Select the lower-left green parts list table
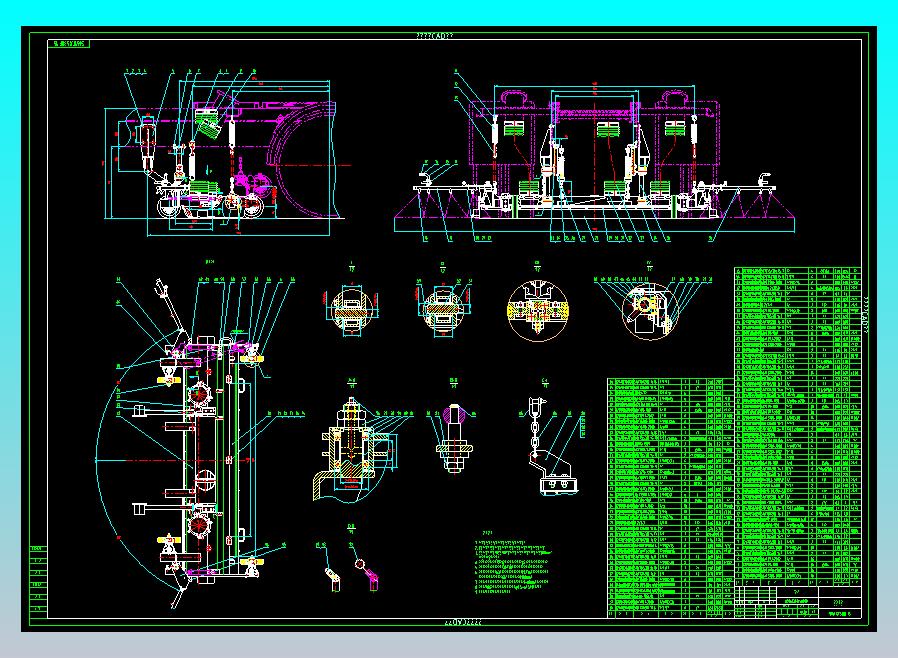This screenshot has width=898, height=658. [670, 497]
